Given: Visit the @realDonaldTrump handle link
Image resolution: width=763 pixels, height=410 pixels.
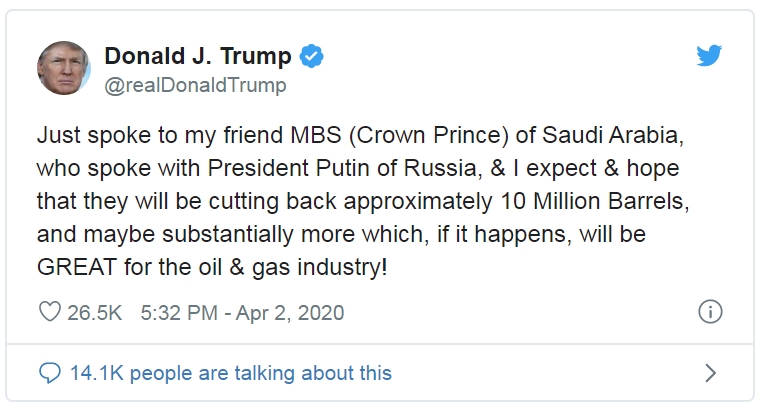Looking at the screenshot, I should point(195,85).
